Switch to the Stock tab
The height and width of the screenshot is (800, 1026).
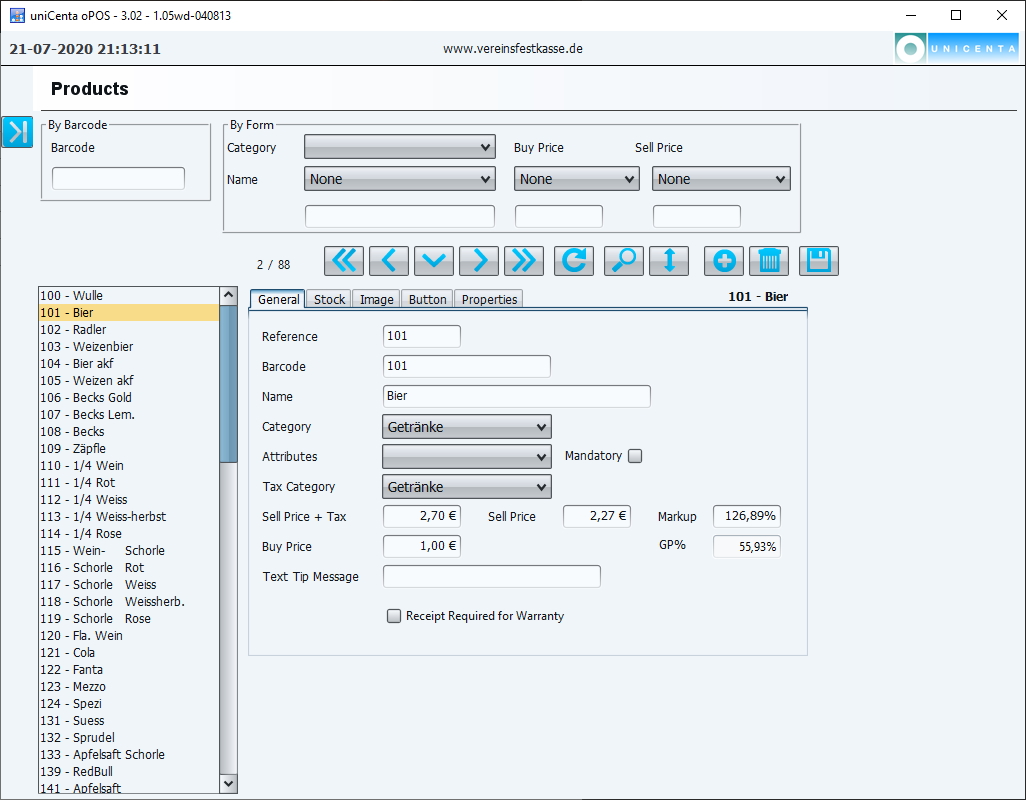point(329,299)
